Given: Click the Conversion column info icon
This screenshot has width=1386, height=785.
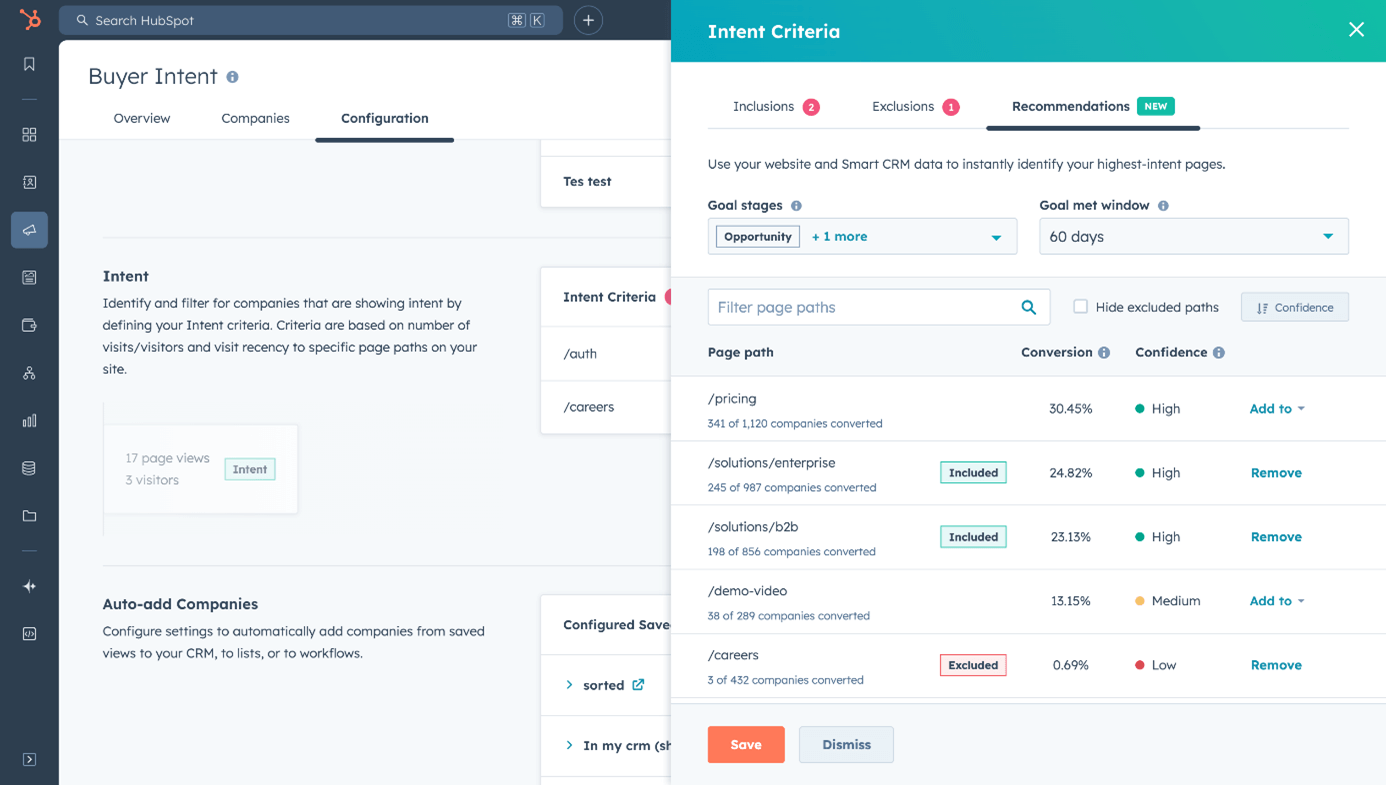Looking at the screenshot, I should pyautogui.click(x=1104, y=353).
